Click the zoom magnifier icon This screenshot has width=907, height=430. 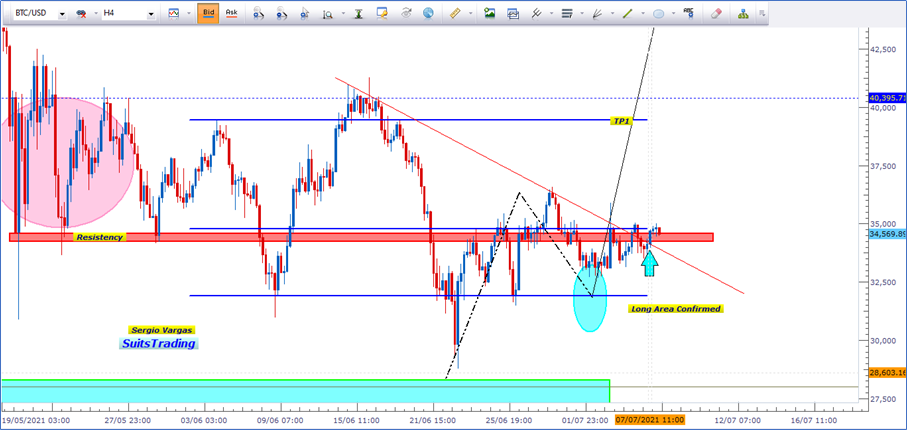click(328, 14)
